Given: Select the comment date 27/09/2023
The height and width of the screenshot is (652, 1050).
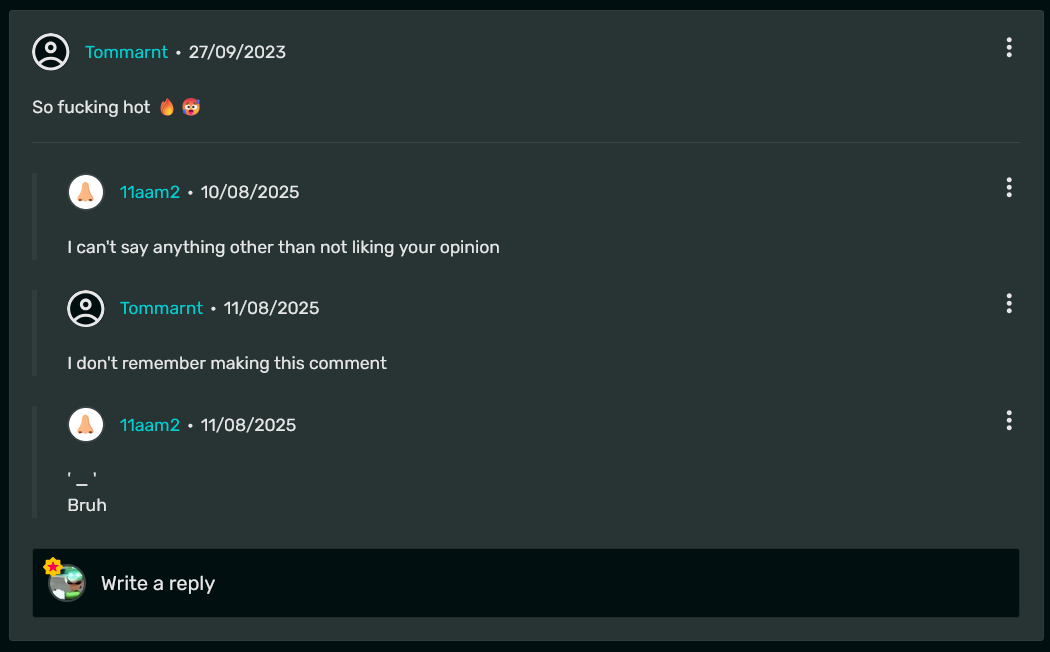Looking at the screenshot, I should [237, 52].
